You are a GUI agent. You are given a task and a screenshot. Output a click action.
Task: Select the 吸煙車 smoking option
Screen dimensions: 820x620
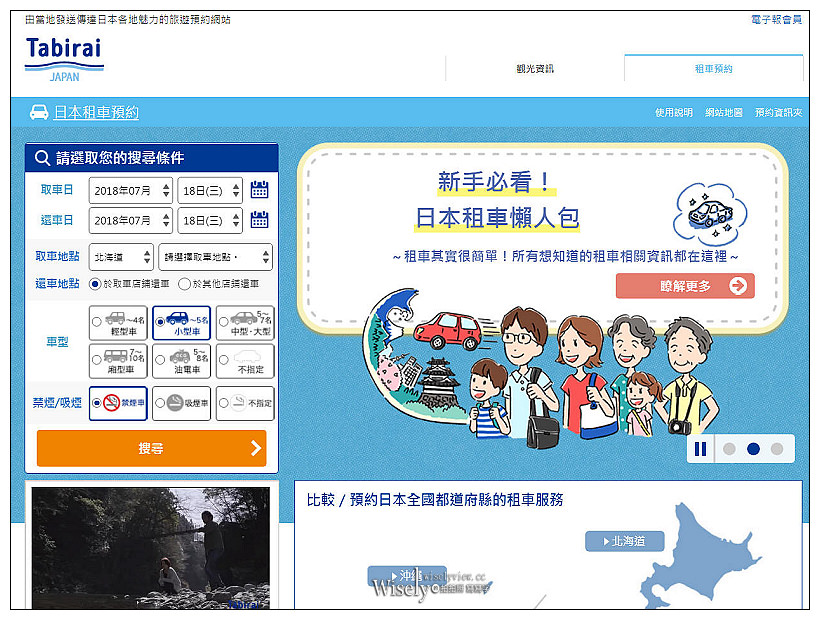(181, 402)
